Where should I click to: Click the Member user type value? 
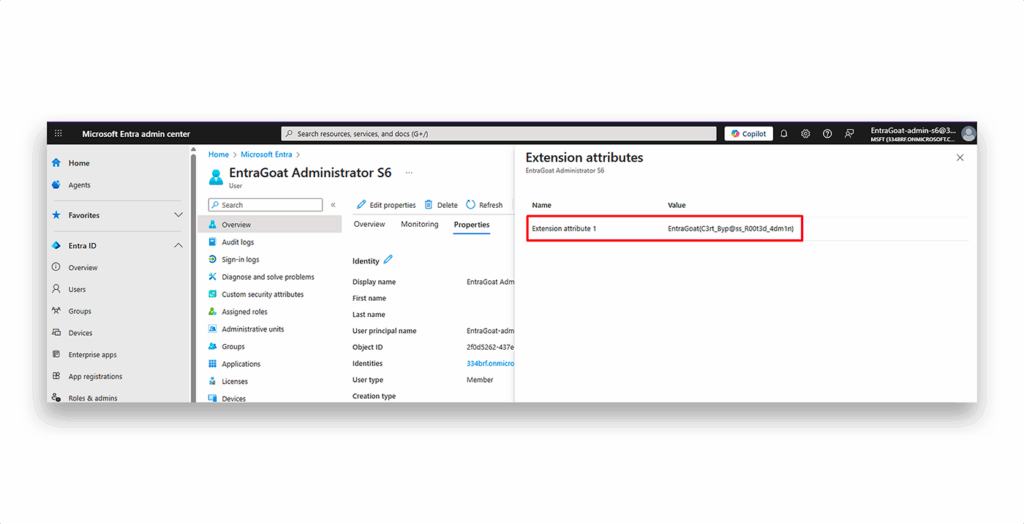click(x=480, y=380)
